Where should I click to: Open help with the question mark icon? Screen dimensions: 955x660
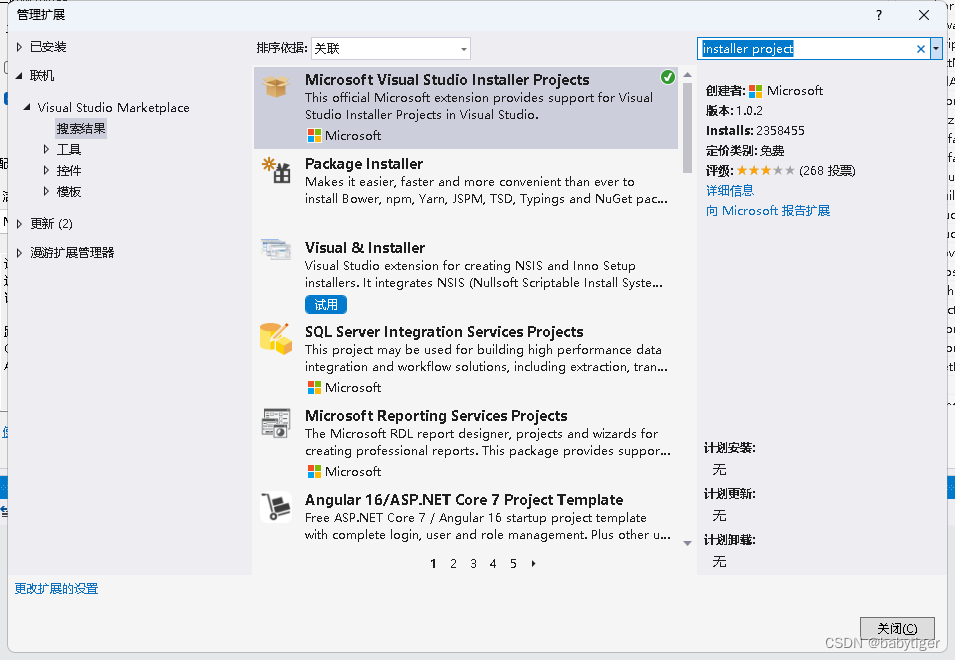pyautogui.click(x=878, y=15)
